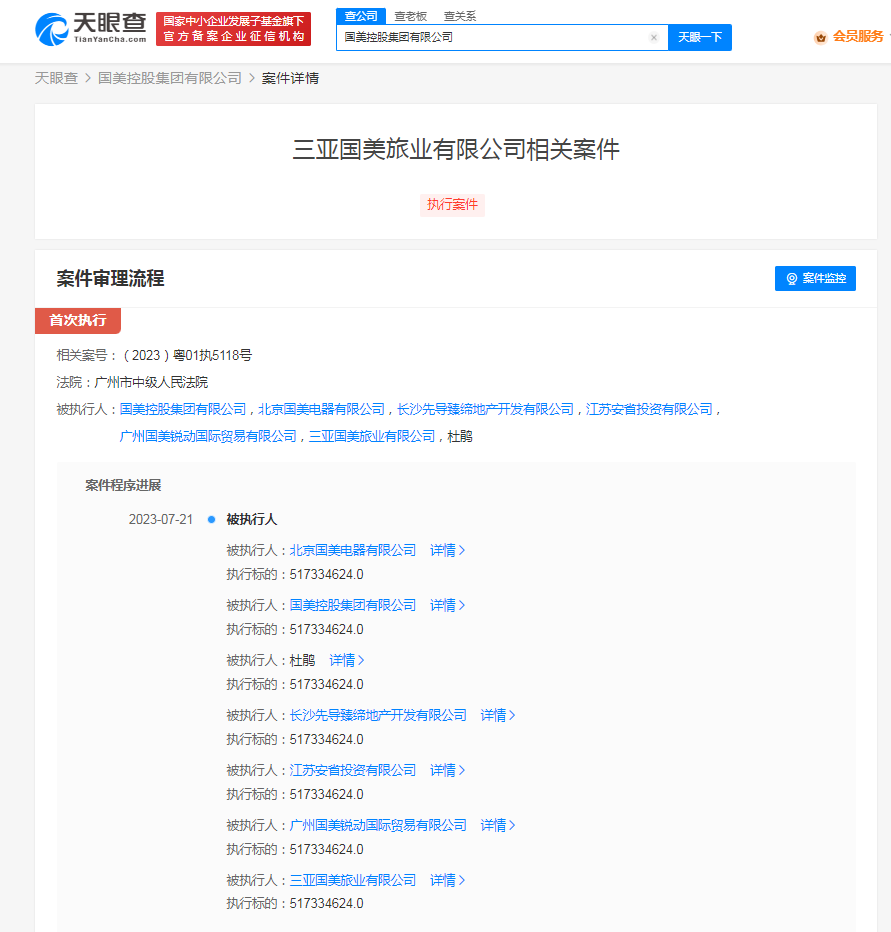Click the 案件审理流程 heading
The height and width of the screenshot is (932, 891).
111,278
